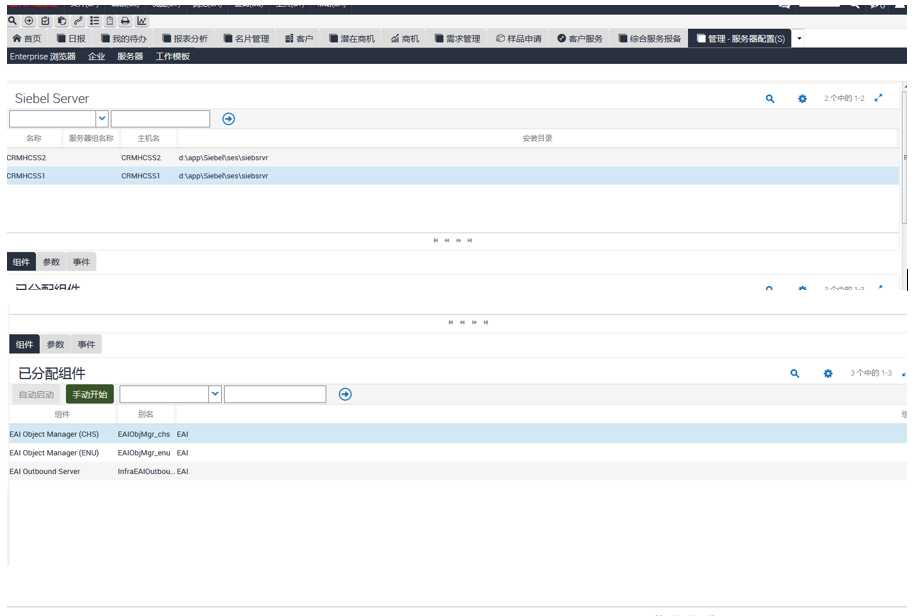Open the 综合服务报备 screen tab
This screenshot has height=616, width=921.
click(650, 38)
